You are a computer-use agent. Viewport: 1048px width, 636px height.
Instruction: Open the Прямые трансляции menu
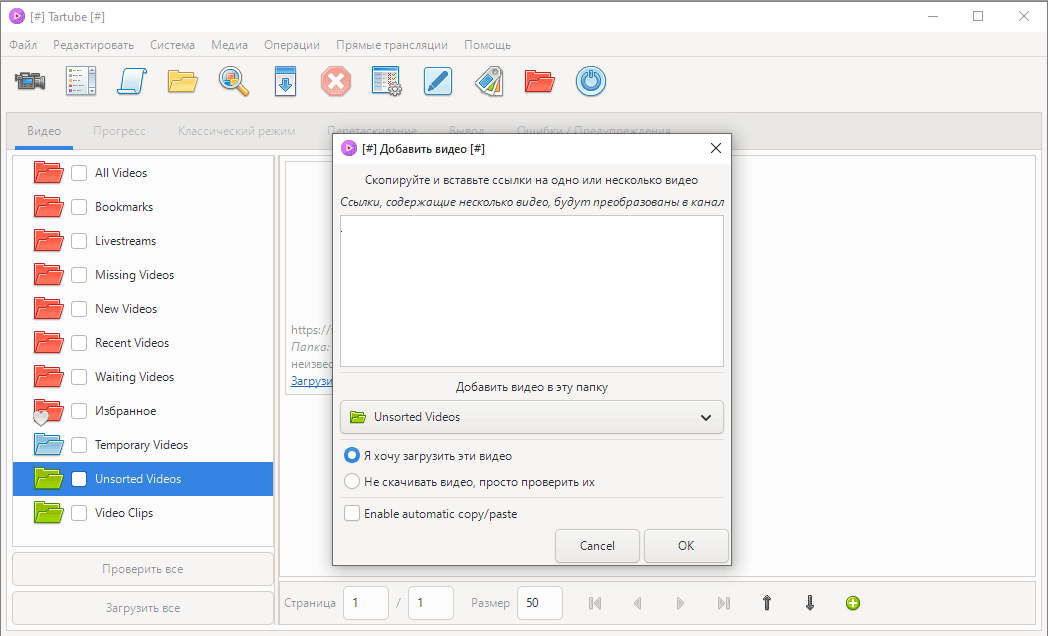392,45
